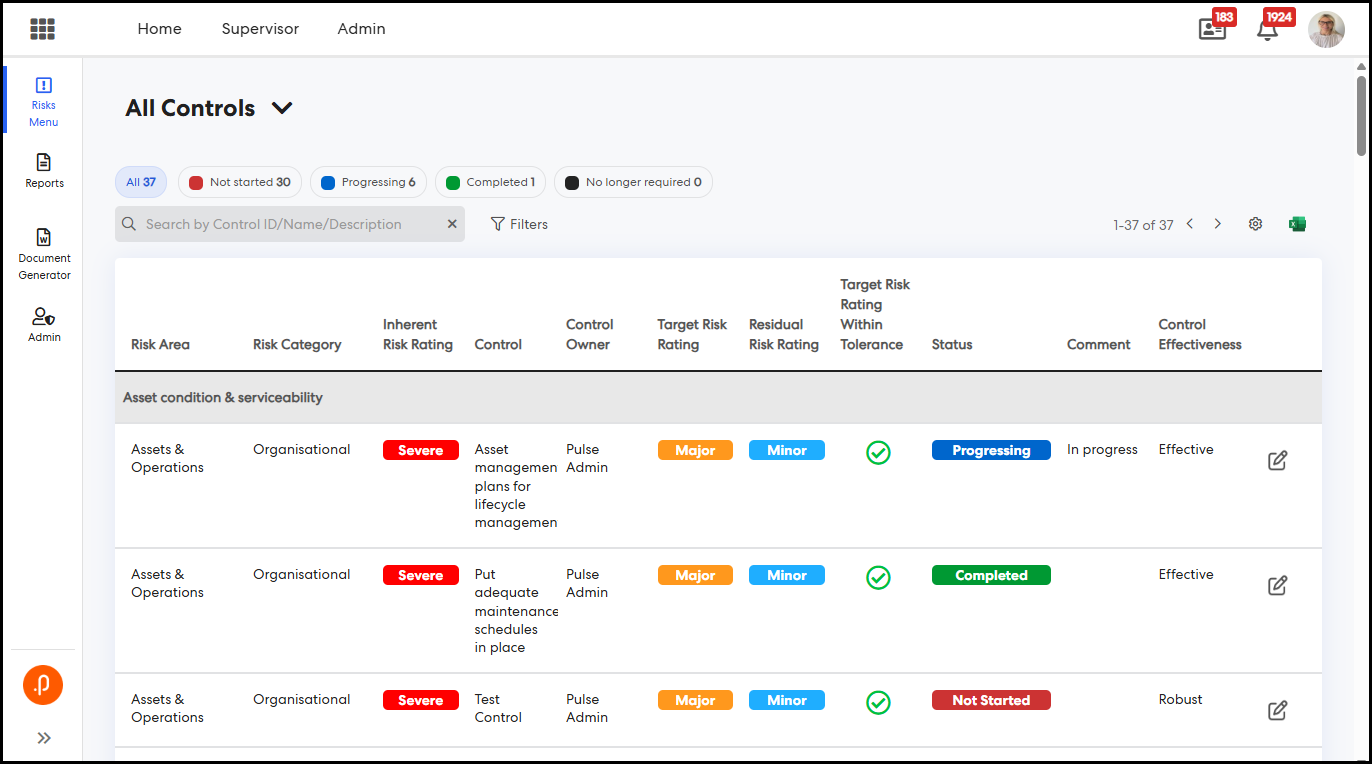Edit the Test Control row
The height and width of the screenshot is (764, 1372).
click(1277, 710)
